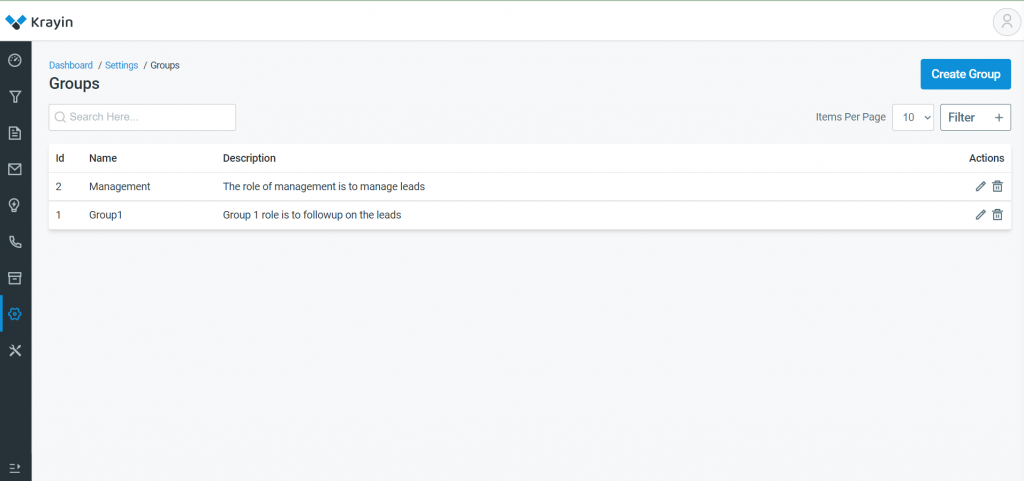
Task: Delete the Management group trash icon
Action: (997, 187)
